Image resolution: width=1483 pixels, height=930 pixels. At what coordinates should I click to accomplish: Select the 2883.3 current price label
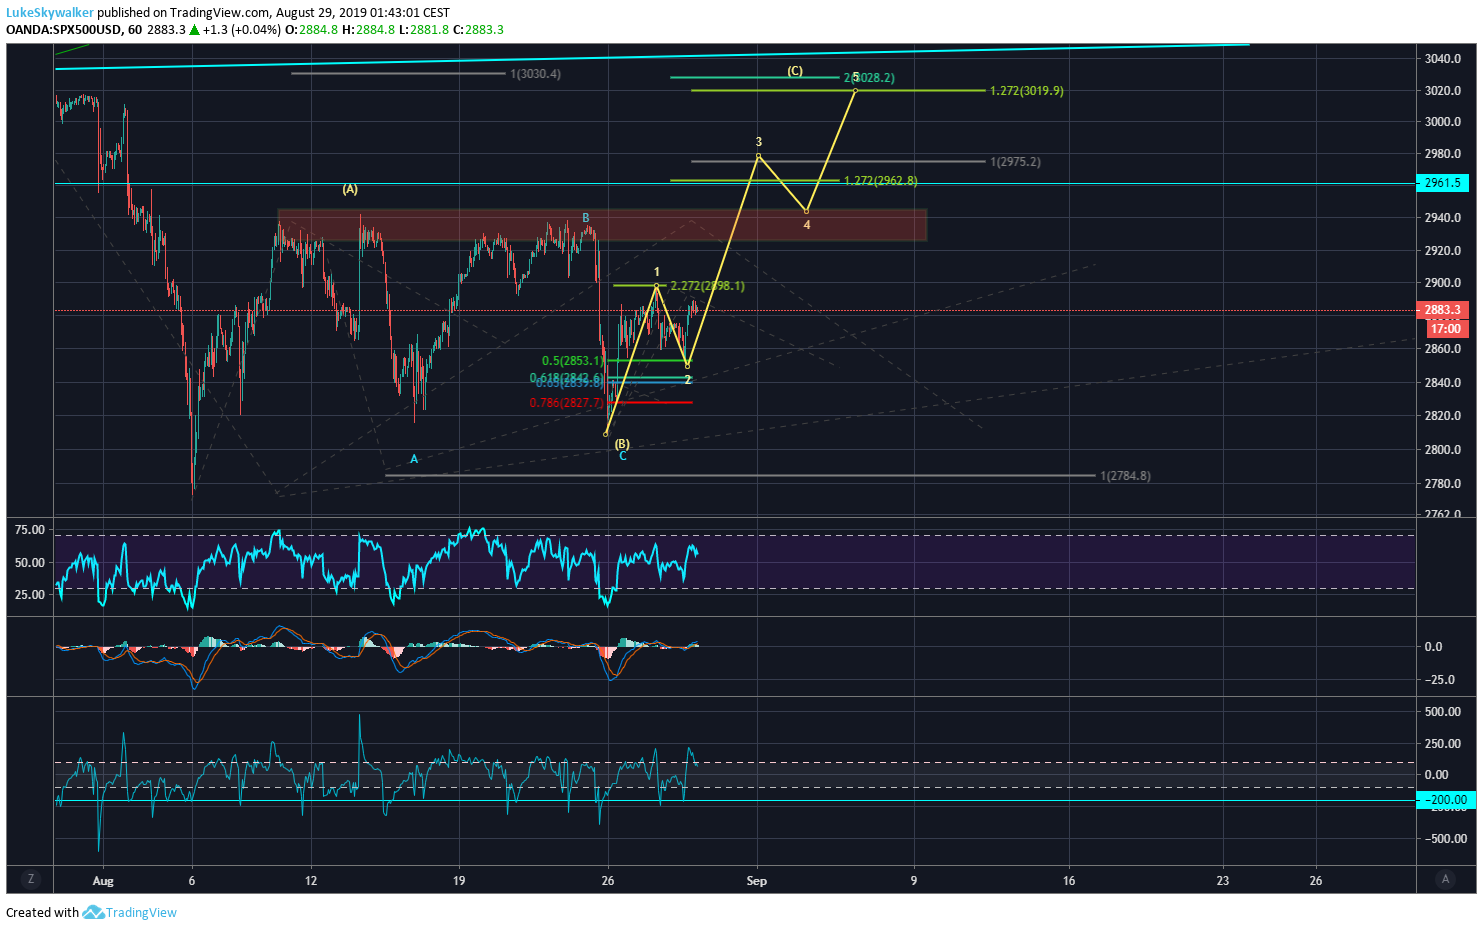pos(1443,310)
